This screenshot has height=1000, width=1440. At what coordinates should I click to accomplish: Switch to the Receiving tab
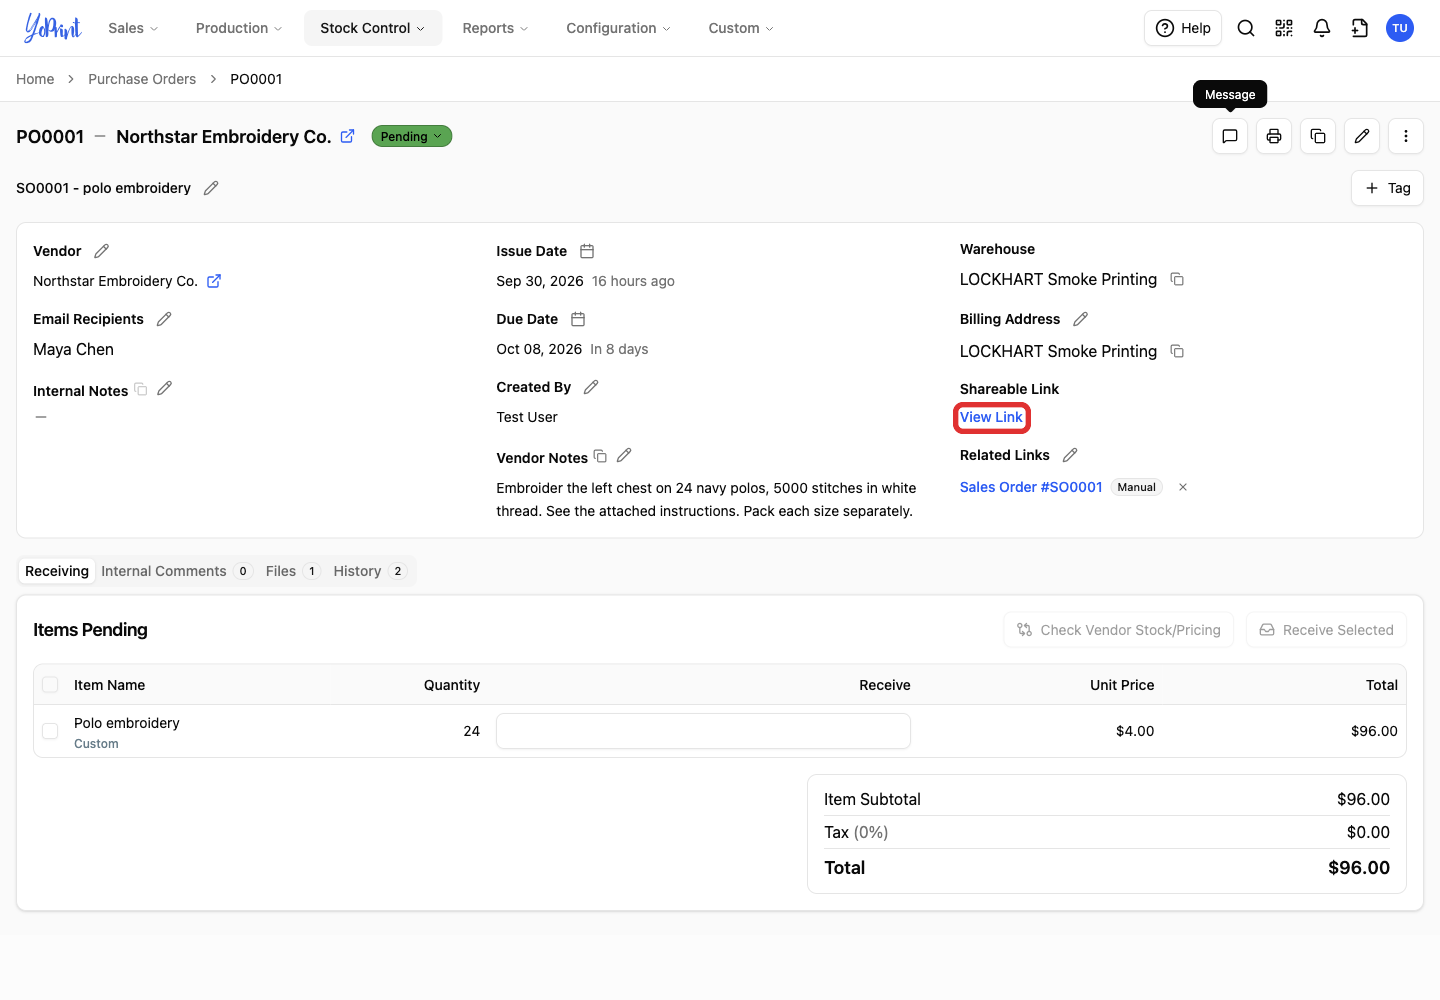[x=57, y=571]
